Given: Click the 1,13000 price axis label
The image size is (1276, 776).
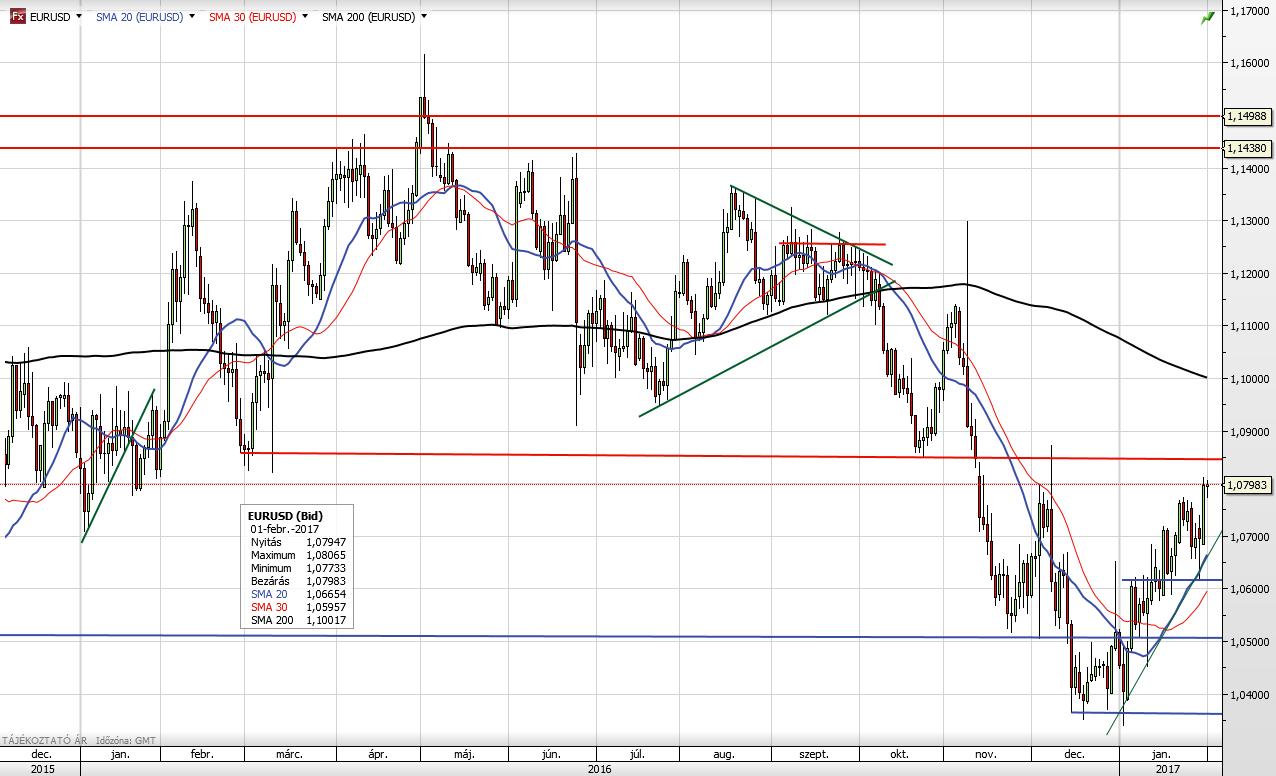Looking at the screenshot, I should tap(1250, 221).
